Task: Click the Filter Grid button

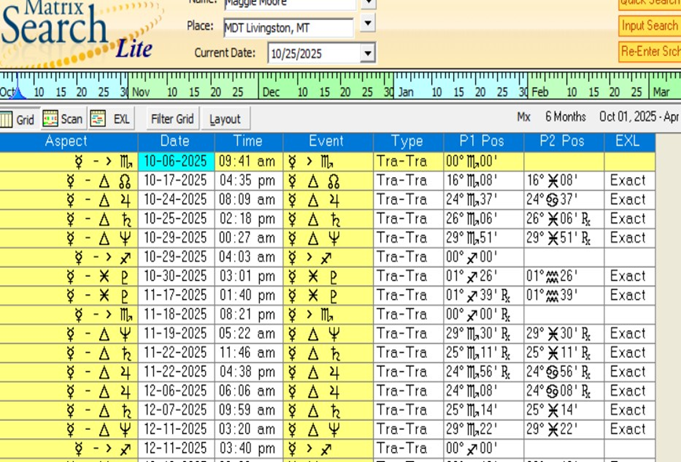Action: [172, 119]
